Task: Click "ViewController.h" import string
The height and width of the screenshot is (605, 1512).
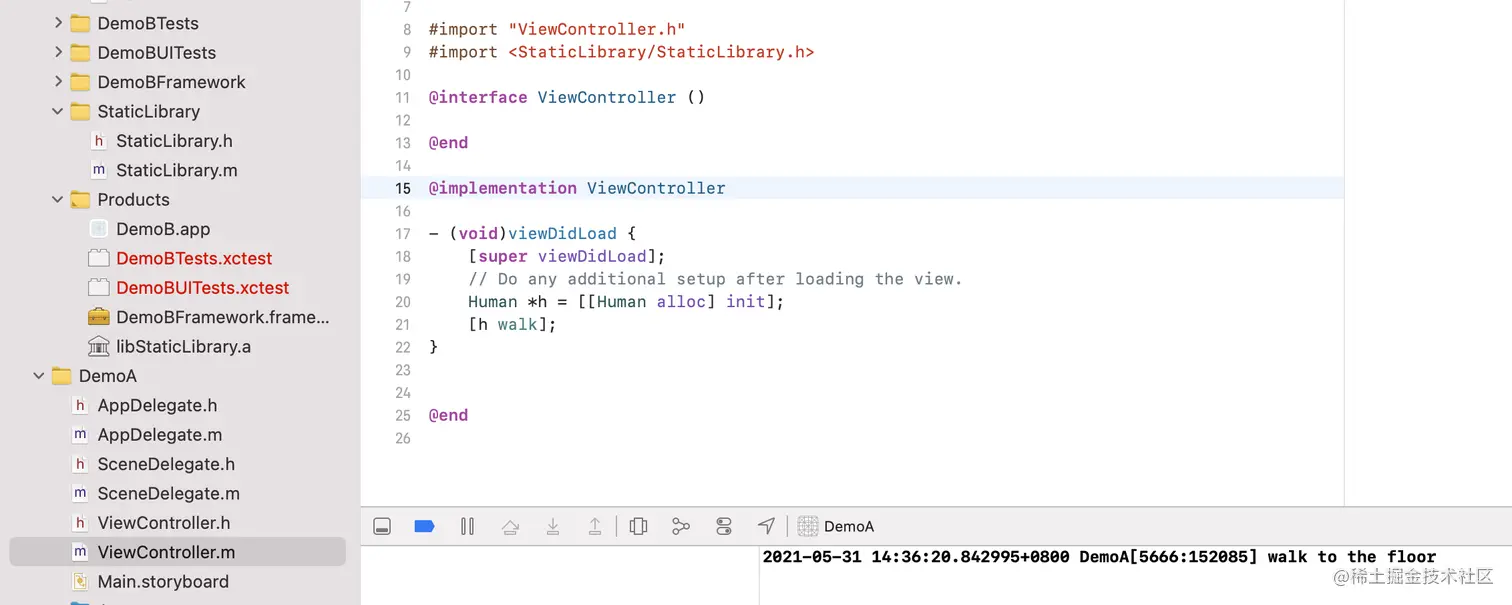Action: (x=596, y=29)
